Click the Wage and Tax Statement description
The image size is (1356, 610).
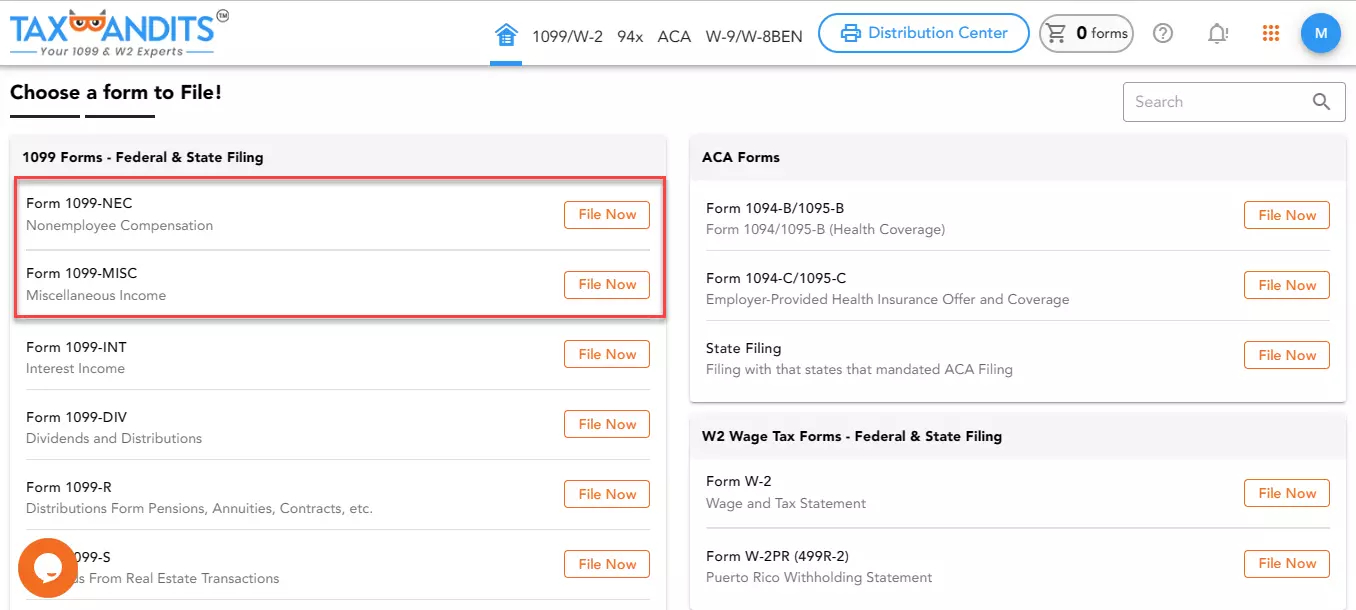coord(786,504)
